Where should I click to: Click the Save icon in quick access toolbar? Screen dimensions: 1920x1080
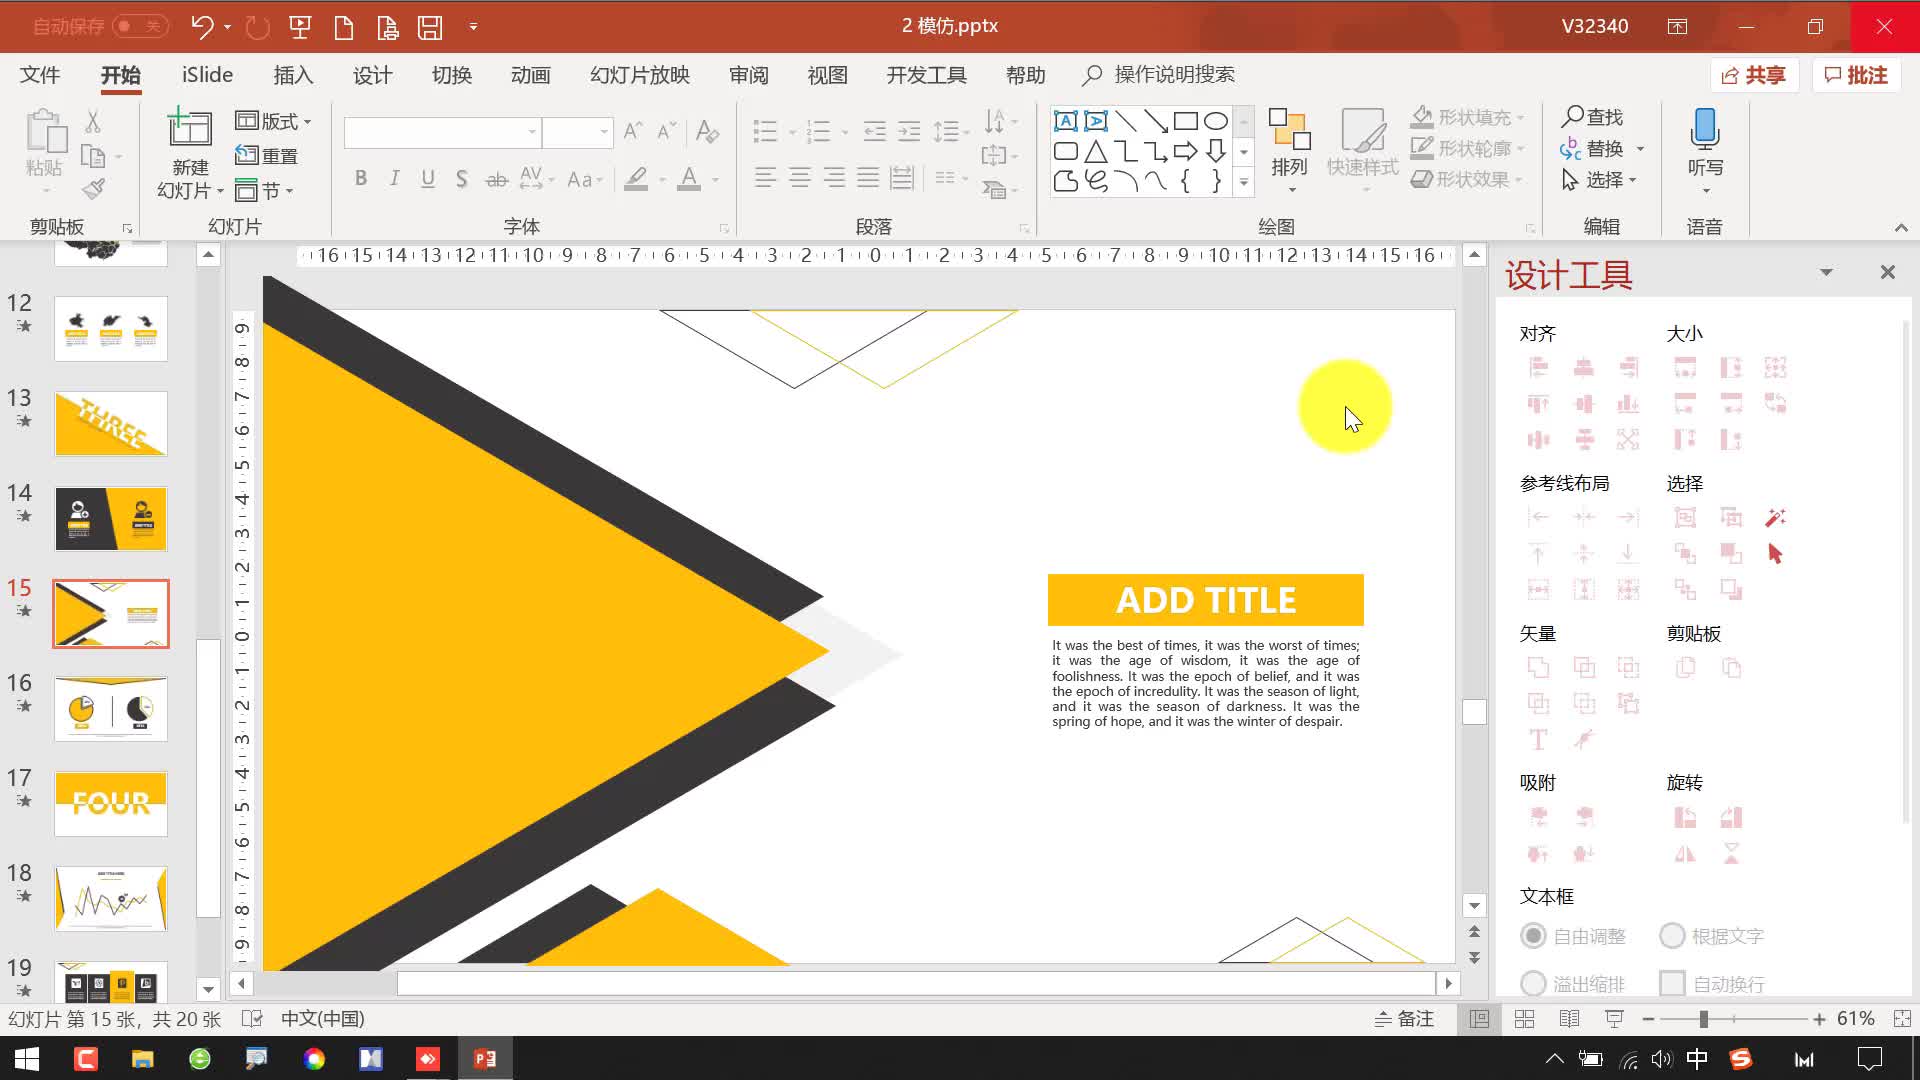point(430,27)
